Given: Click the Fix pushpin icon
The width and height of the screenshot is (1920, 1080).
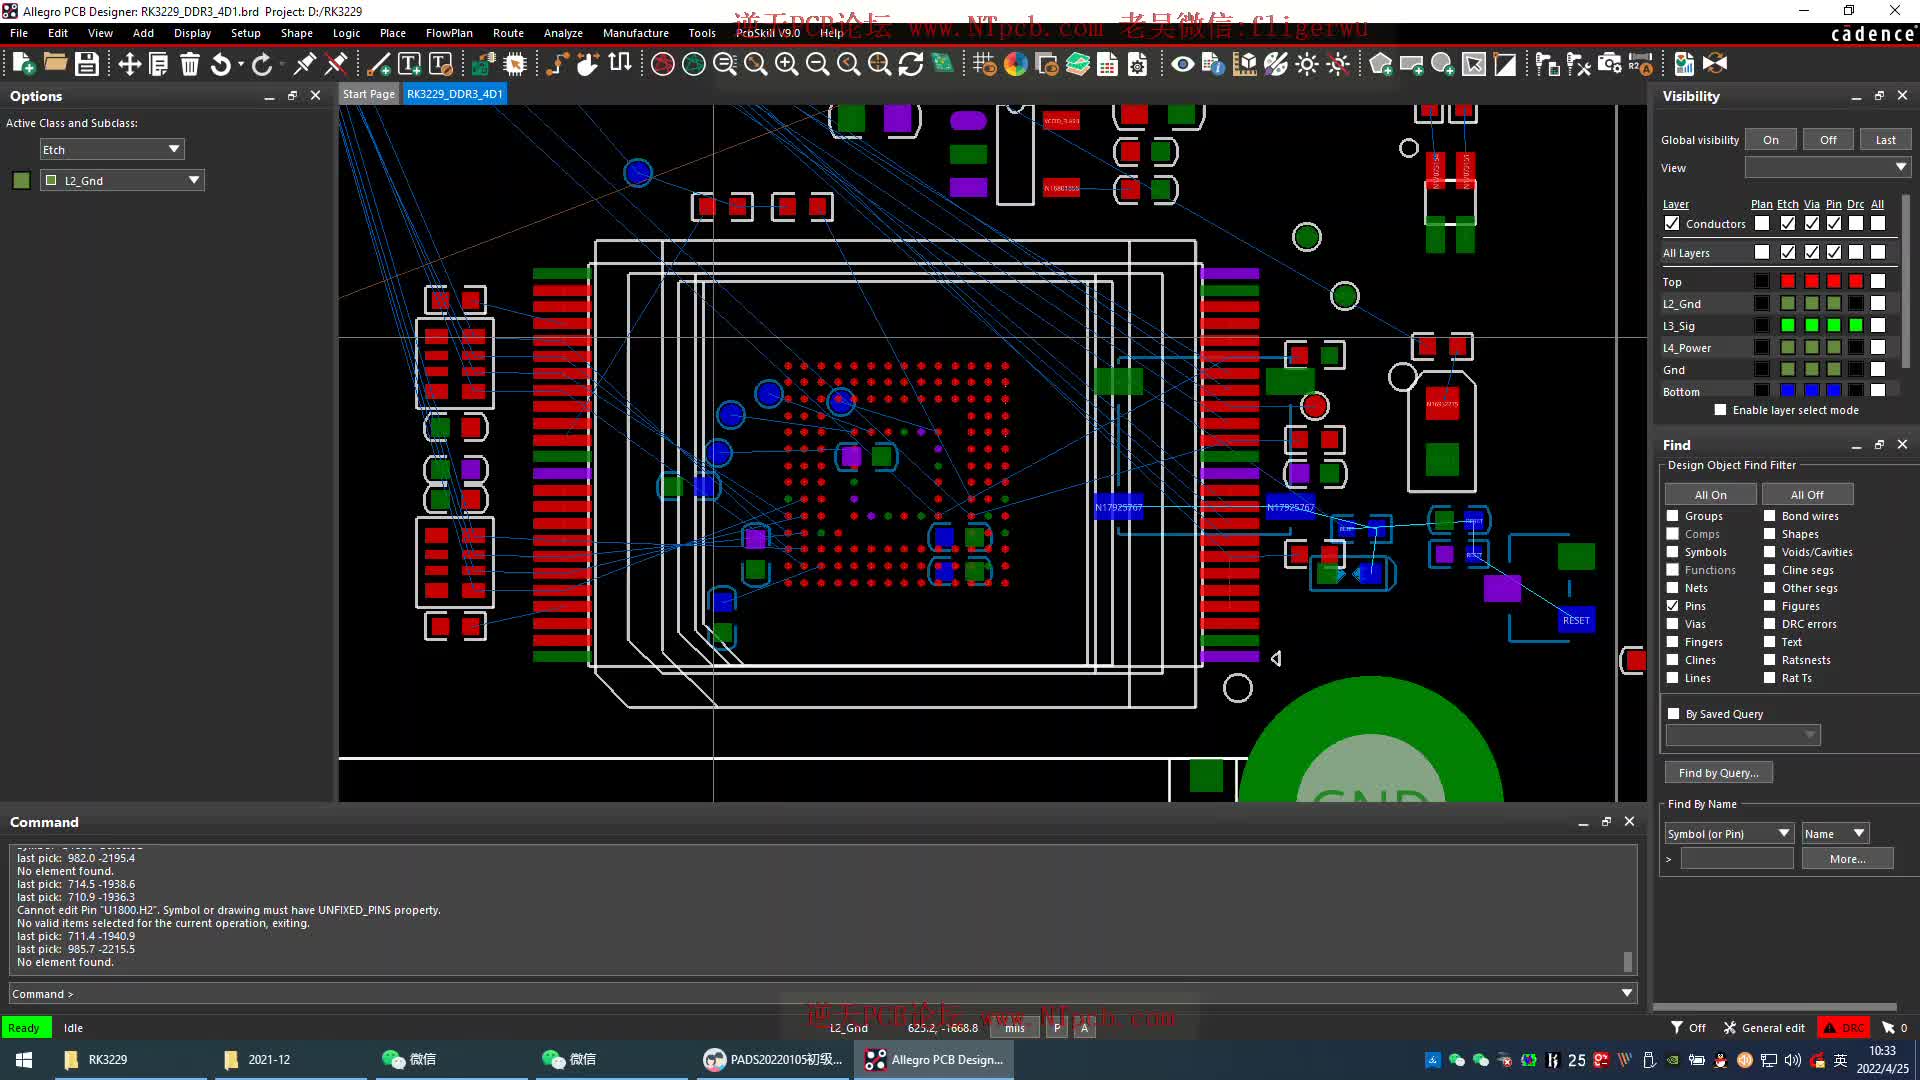Looking at the screenshot, I should (x=304, y=64).
